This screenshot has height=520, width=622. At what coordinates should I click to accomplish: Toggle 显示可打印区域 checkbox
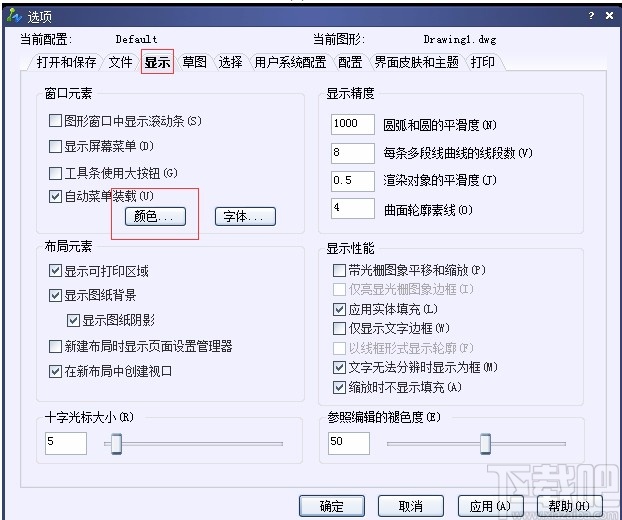(55, 271)
